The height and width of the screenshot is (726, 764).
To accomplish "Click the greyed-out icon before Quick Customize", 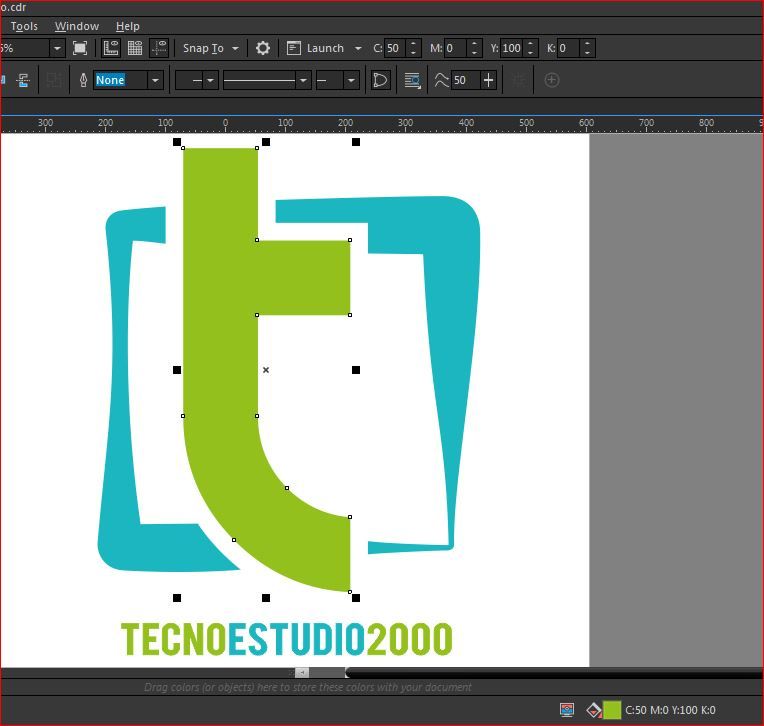I will [x=519, y=80].
